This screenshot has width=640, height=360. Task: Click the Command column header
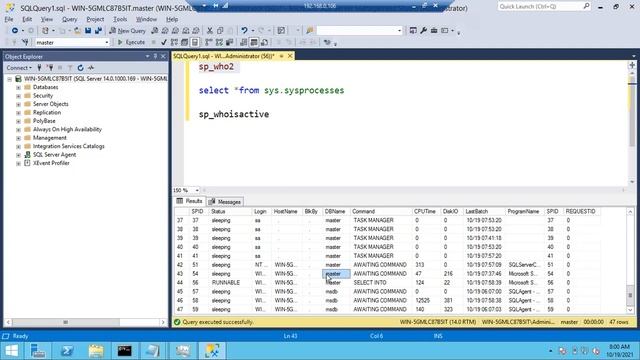381,211
